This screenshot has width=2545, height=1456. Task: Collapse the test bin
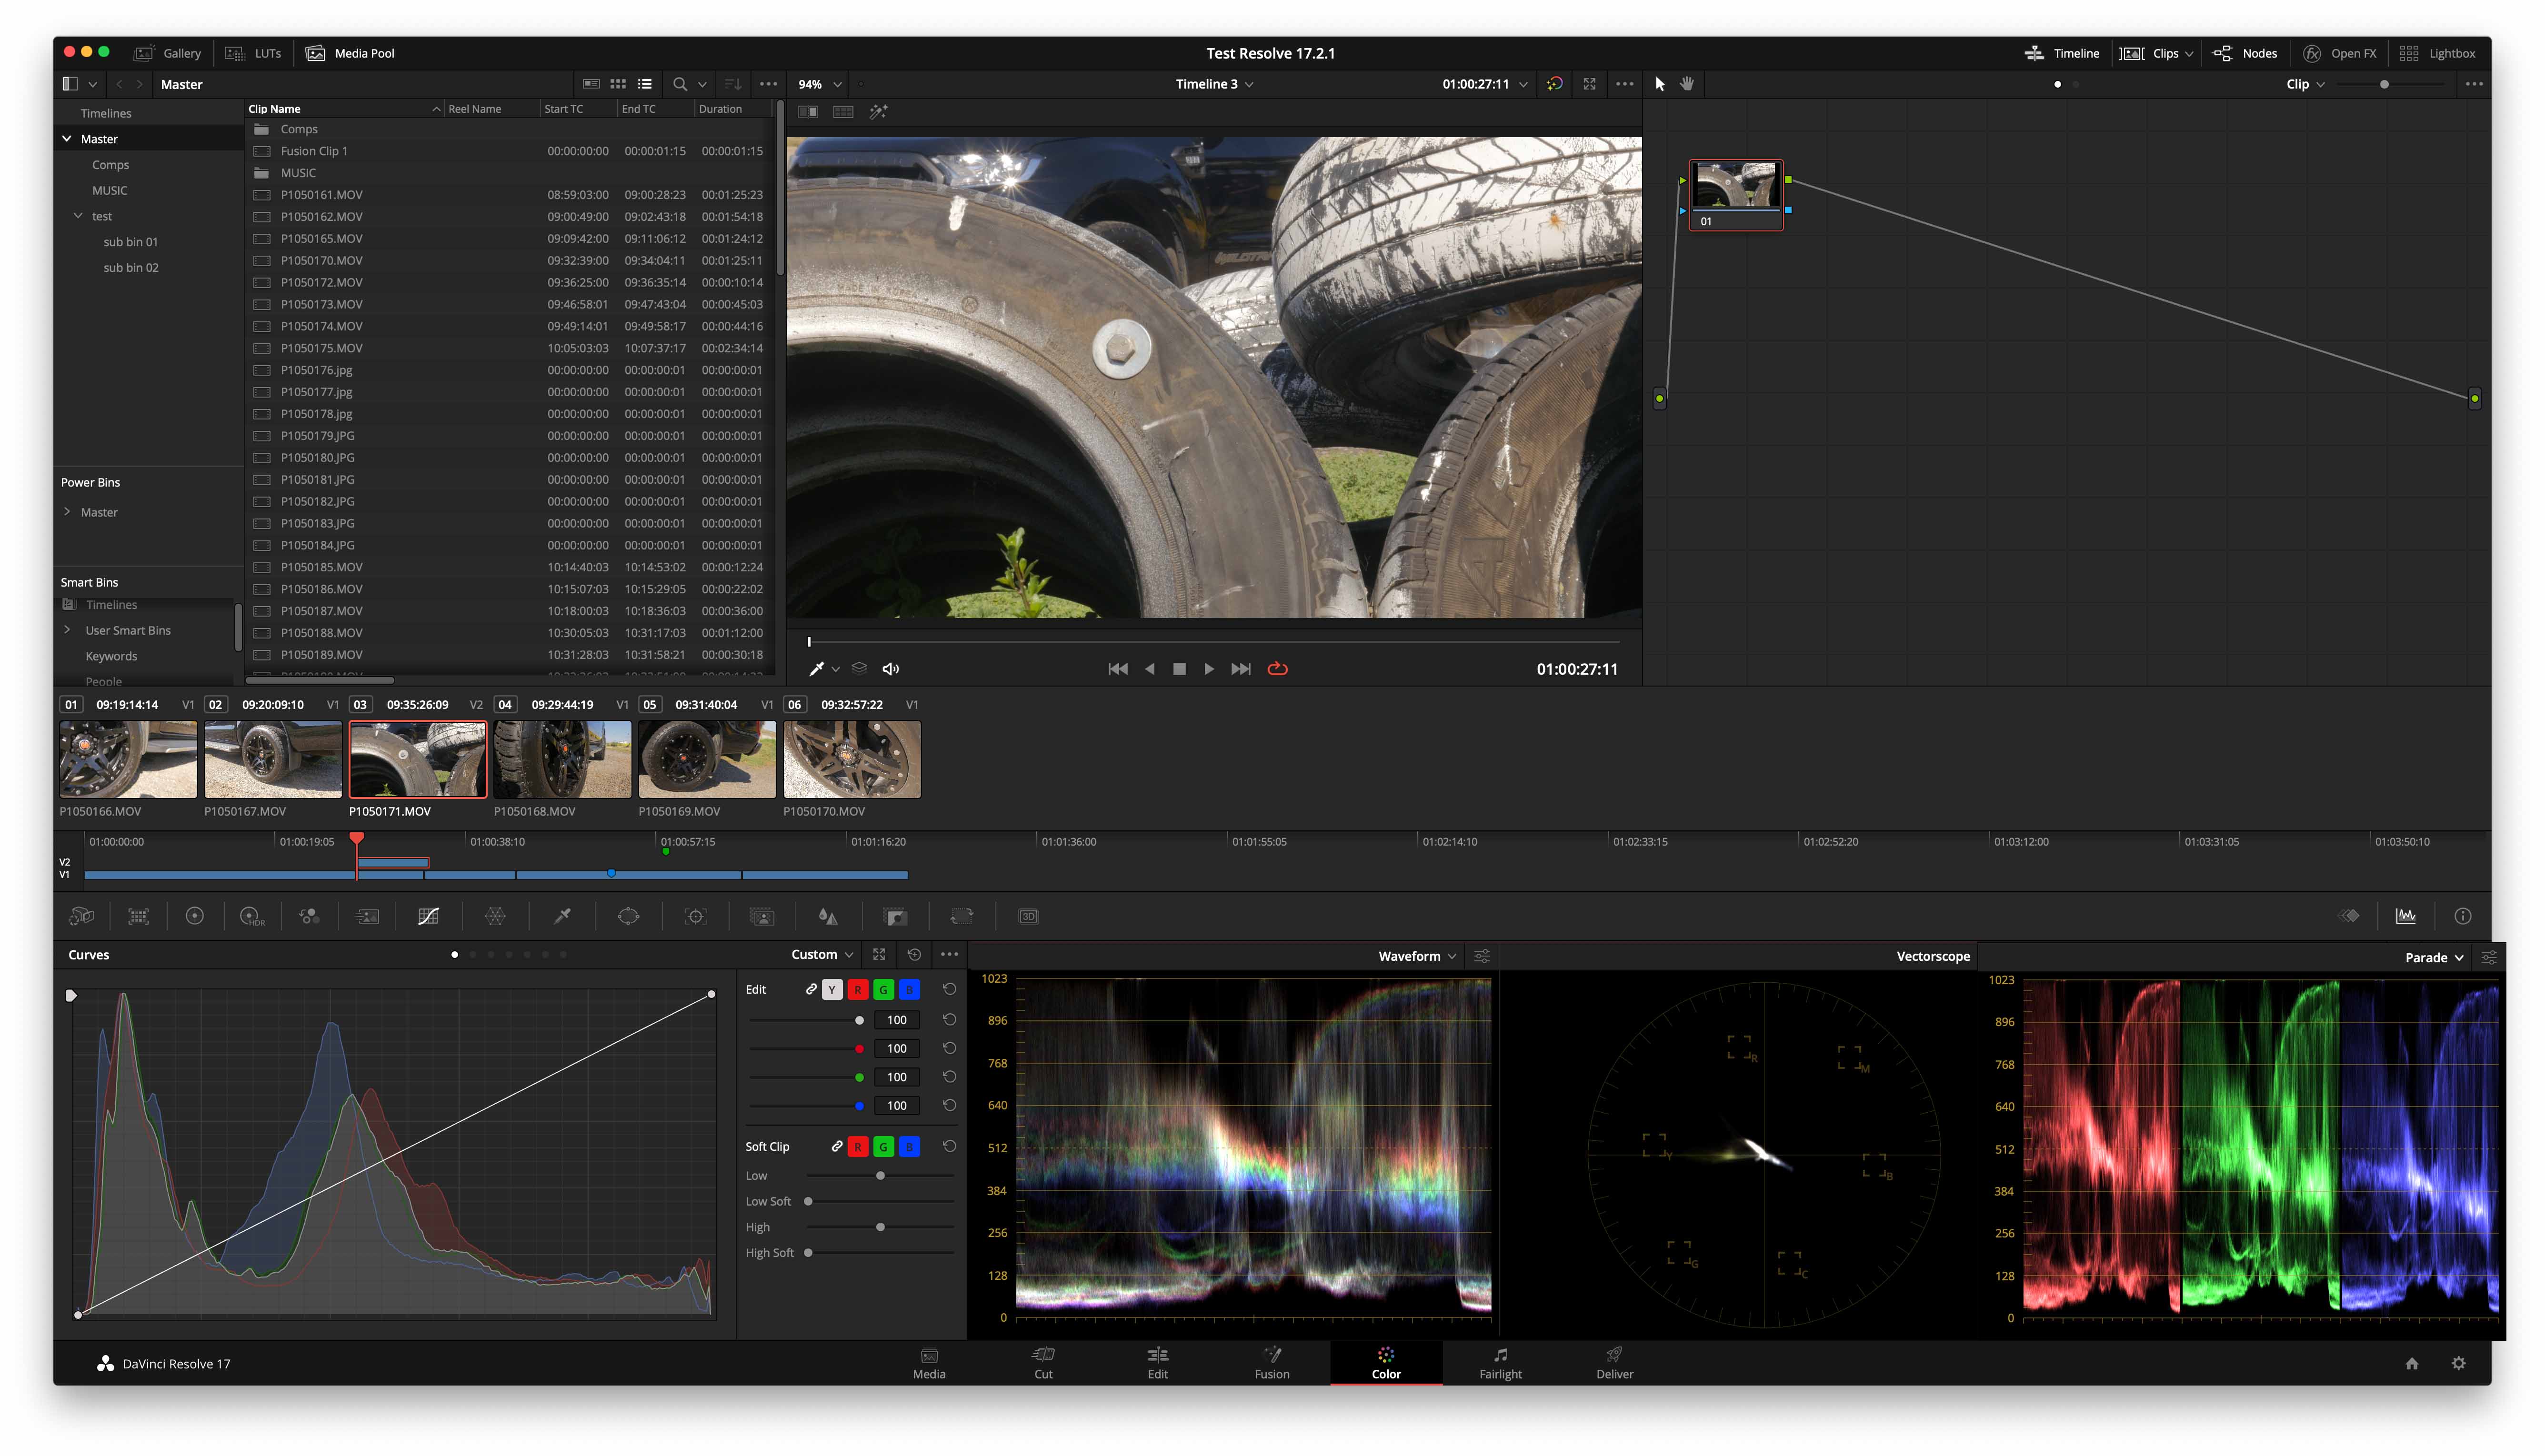78,216
